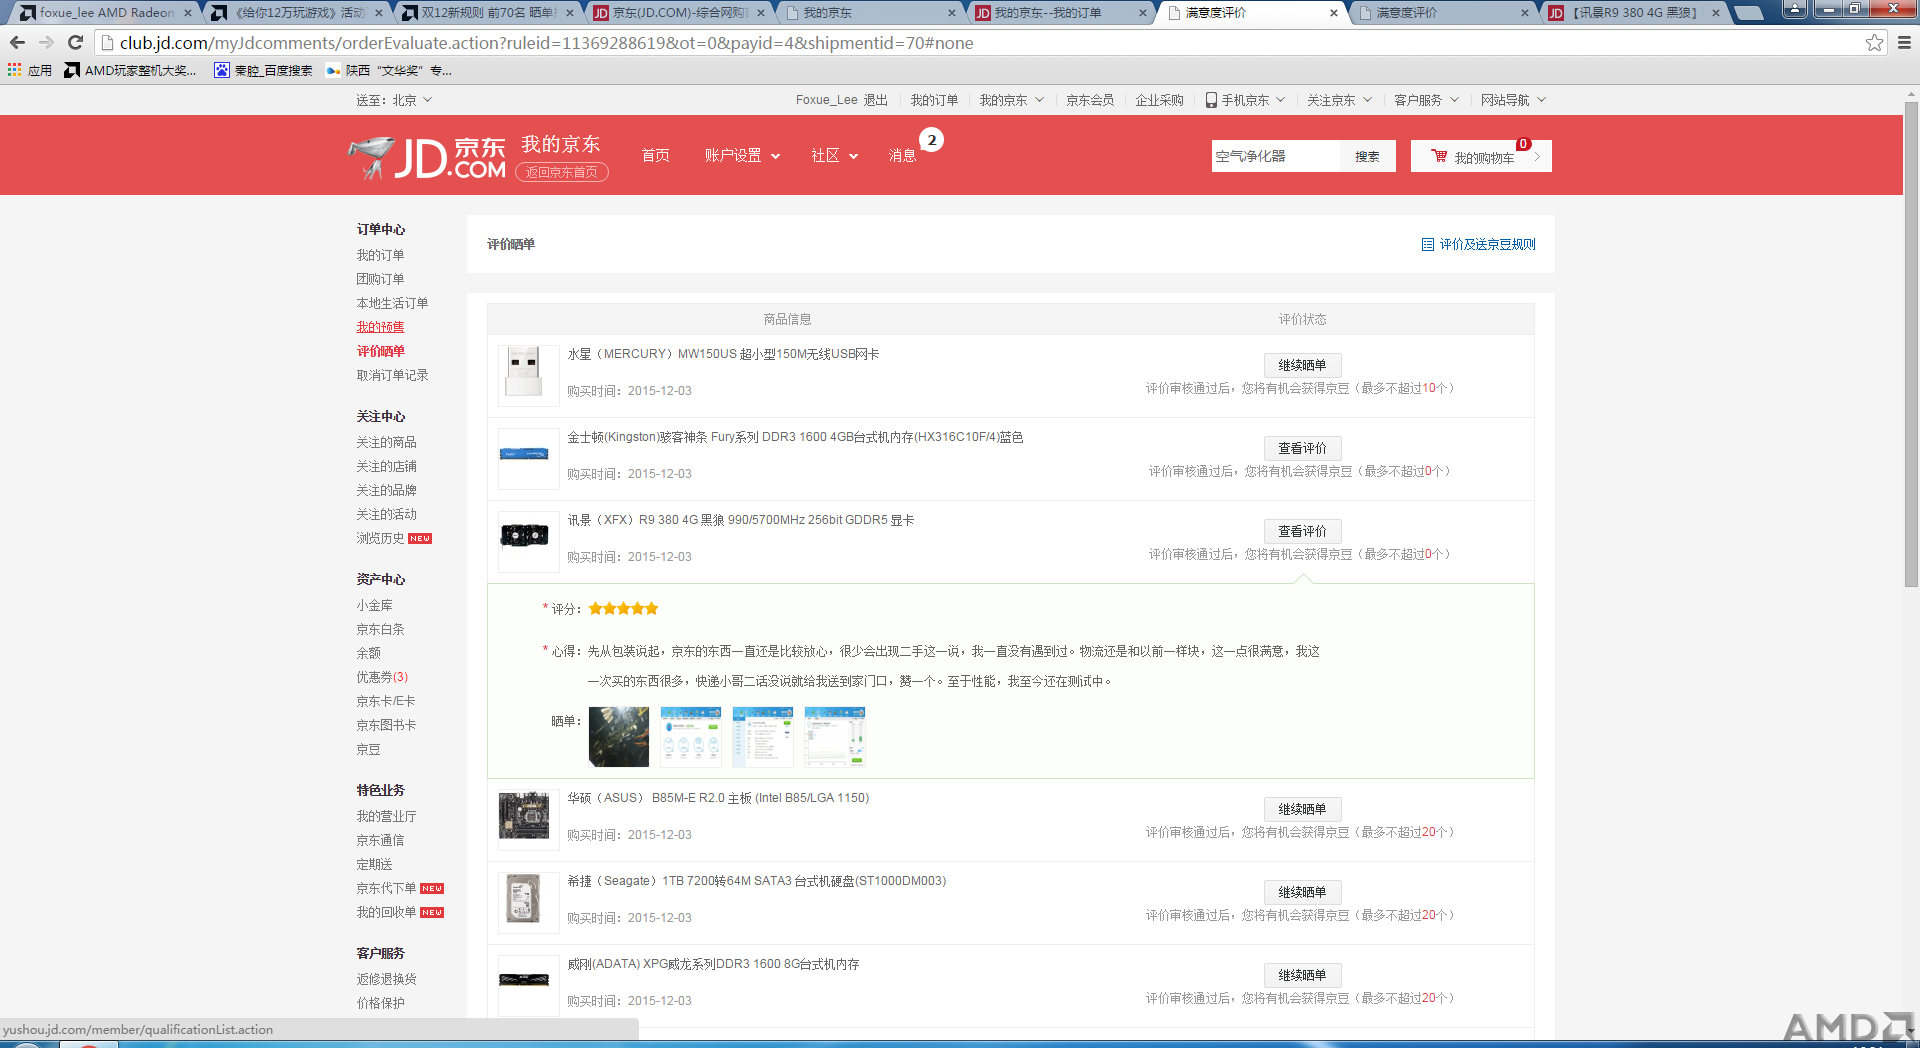Go back with the browser back arrow
The image size is (1920, 1048).
point(17,42)
